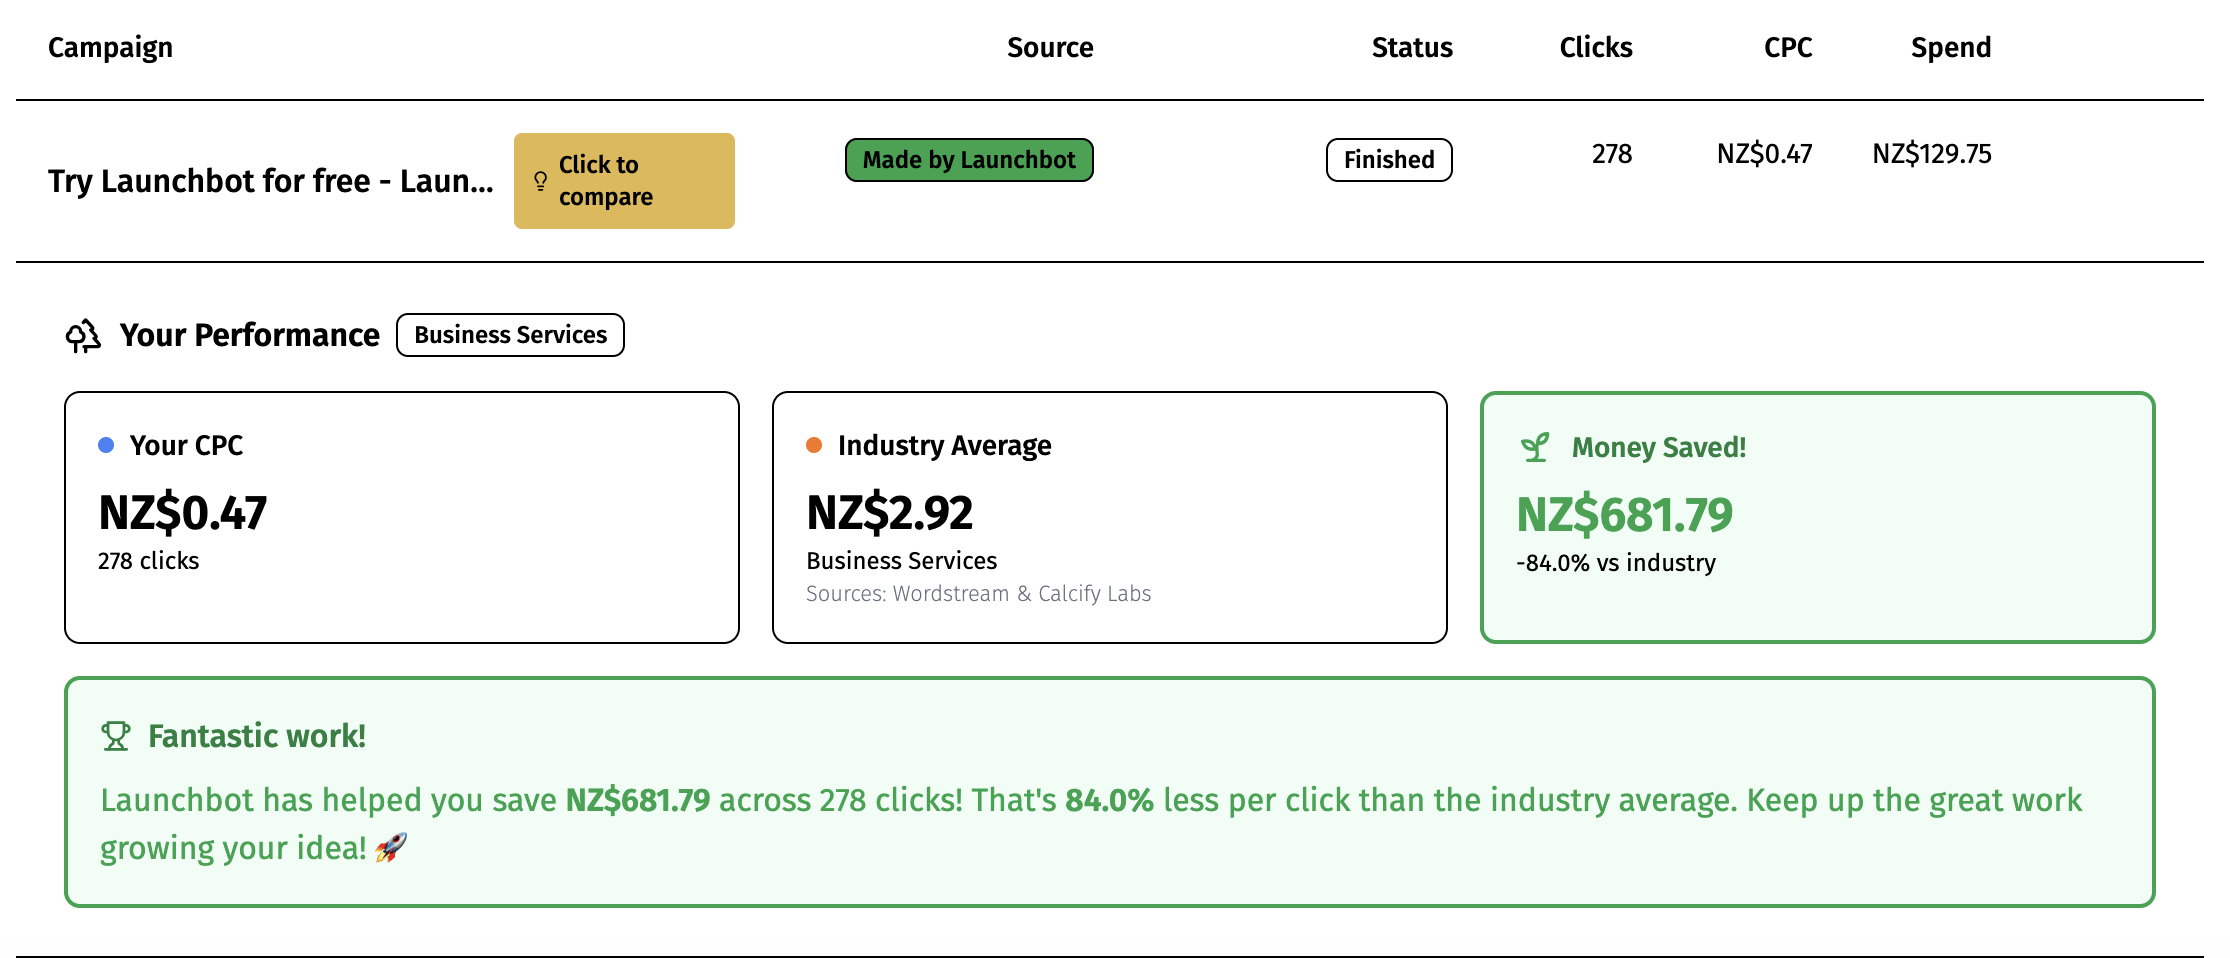
Task: Click the trees icon beside Your Performance
Action: pyautogui.click(x=83, y=336)
